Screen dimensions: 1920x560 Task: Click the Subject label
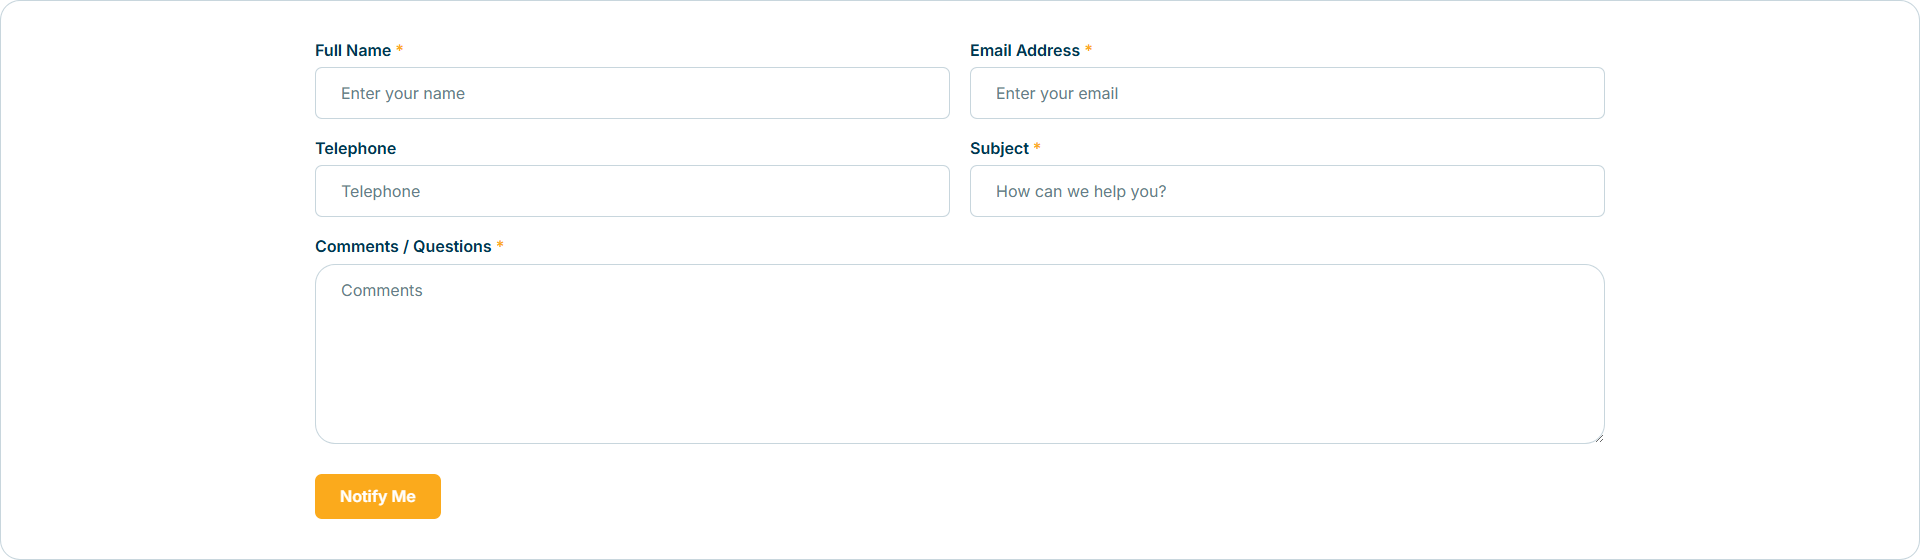[x=999, y=148]
